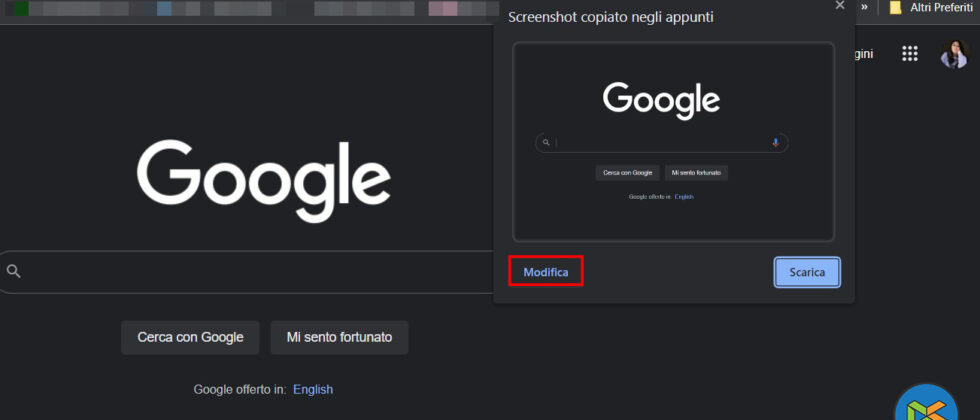This screenshot has width=980, height=420.
Task: Download the screenshot with Scarica button
Action: (807, 272)
